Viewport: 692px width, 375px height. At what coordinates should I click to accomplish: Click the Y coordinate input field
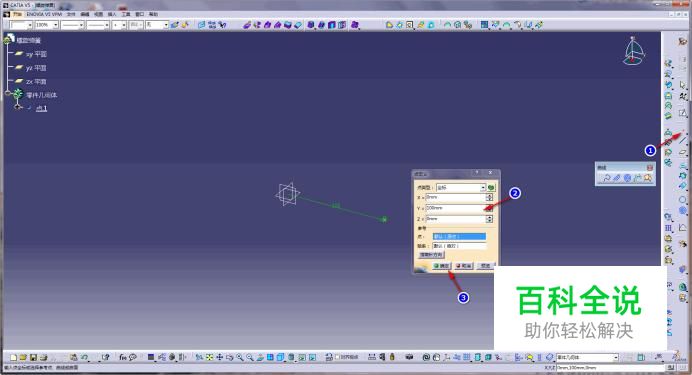[x=455, y=208]
